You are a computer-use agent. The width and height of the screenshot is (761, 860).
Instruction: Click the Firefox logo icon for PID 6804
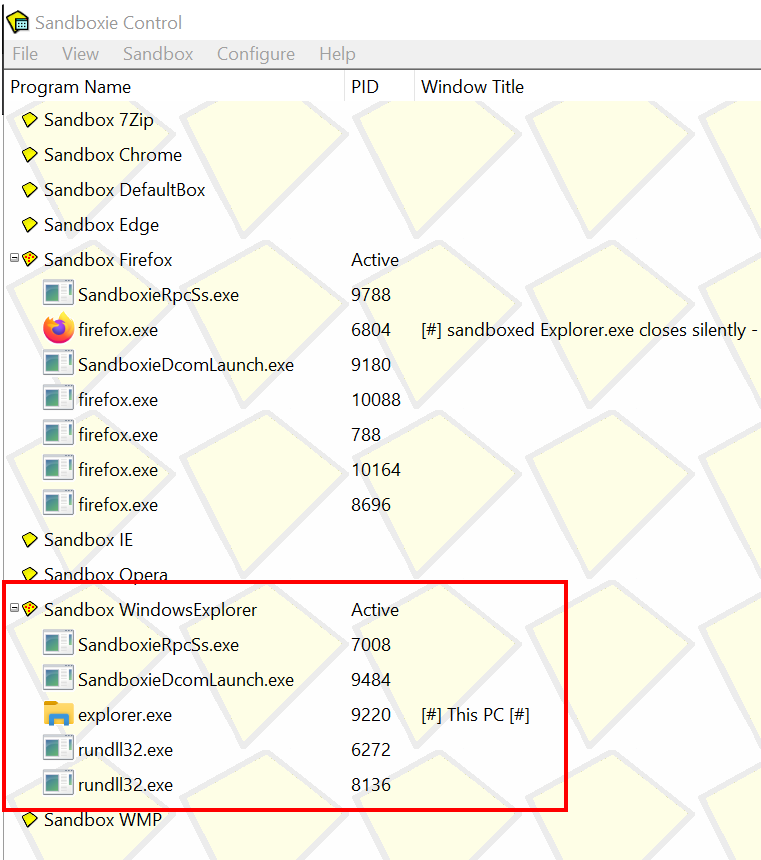(x=58, y=329)
